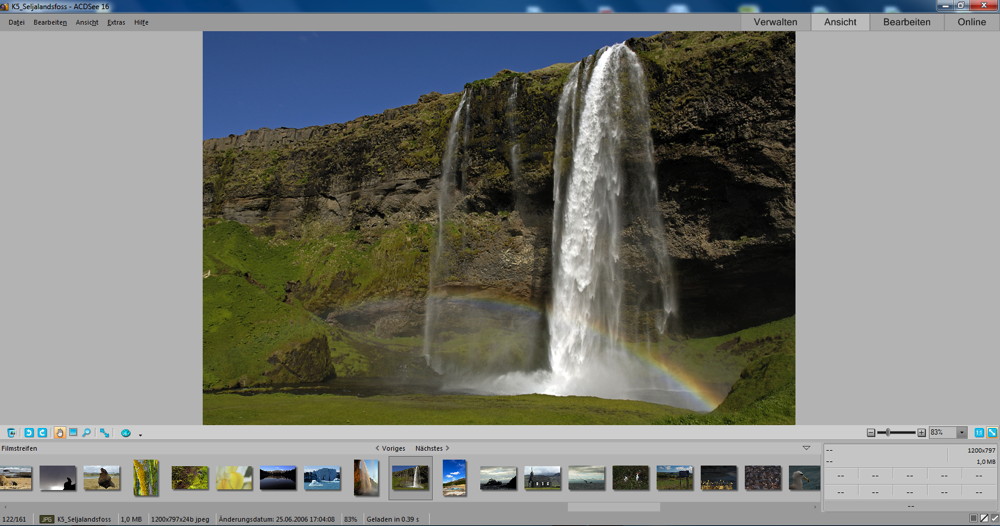The height and width of the screenshot is (526, 1000).
Task: Open the filmstrip options triangle menu
Action: click(806, 448)
